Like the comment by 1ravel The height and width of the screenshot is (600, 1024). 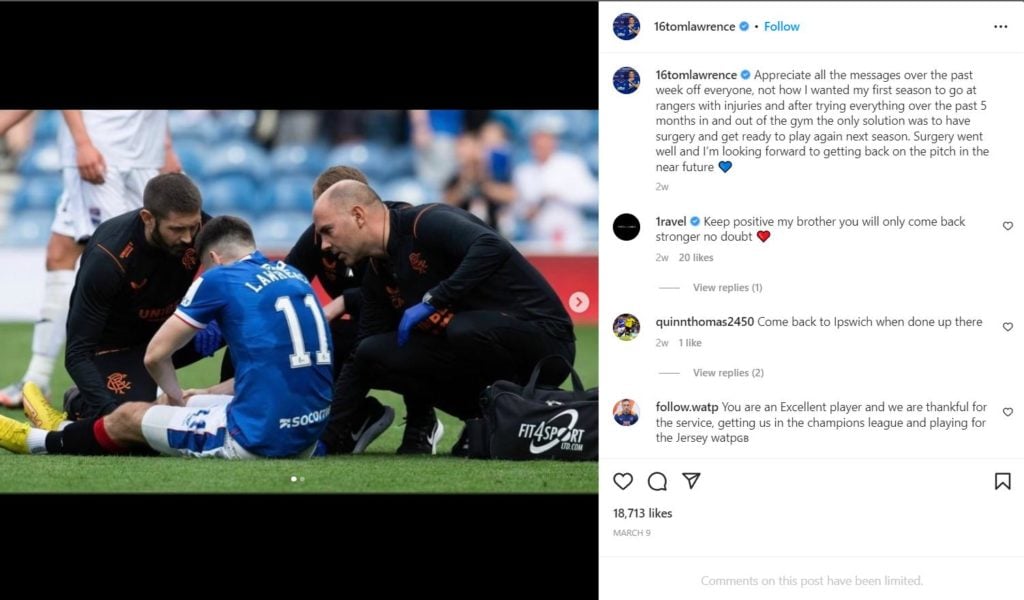click(1008, 226)
